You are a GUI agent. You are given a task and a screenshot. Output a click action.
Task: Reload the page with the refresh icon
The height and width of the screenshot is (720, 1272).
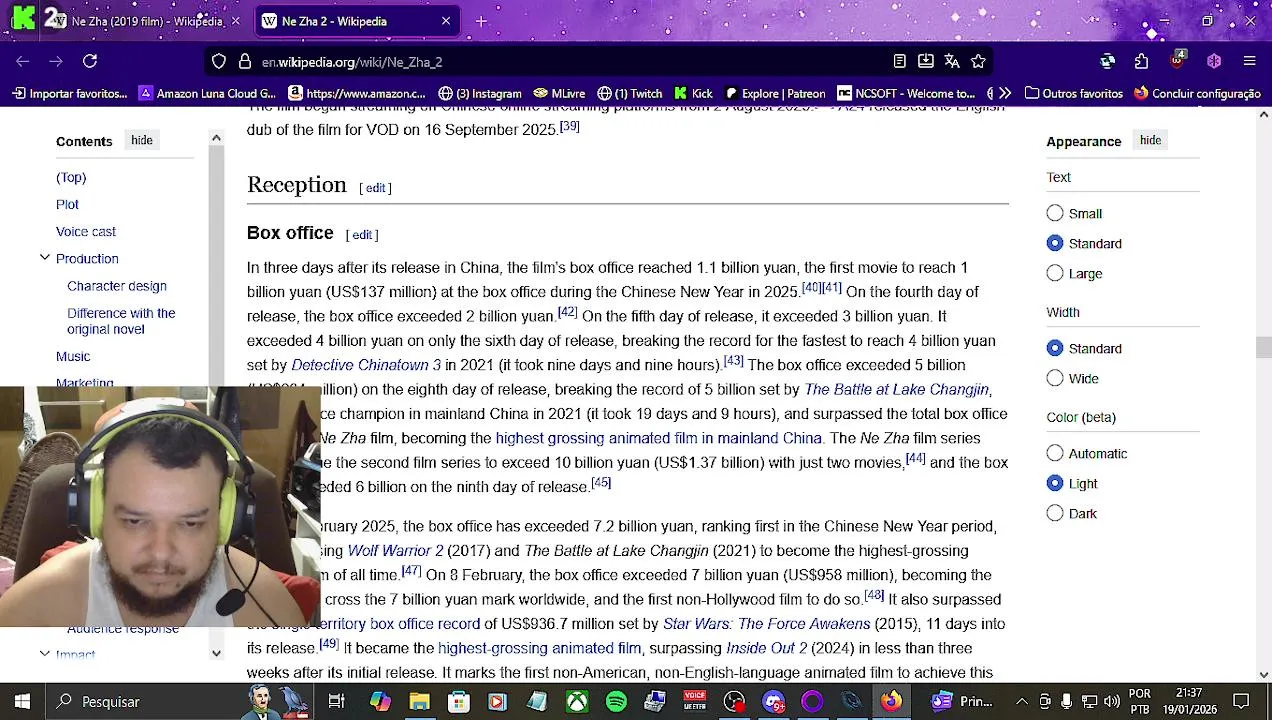point(90,61)
